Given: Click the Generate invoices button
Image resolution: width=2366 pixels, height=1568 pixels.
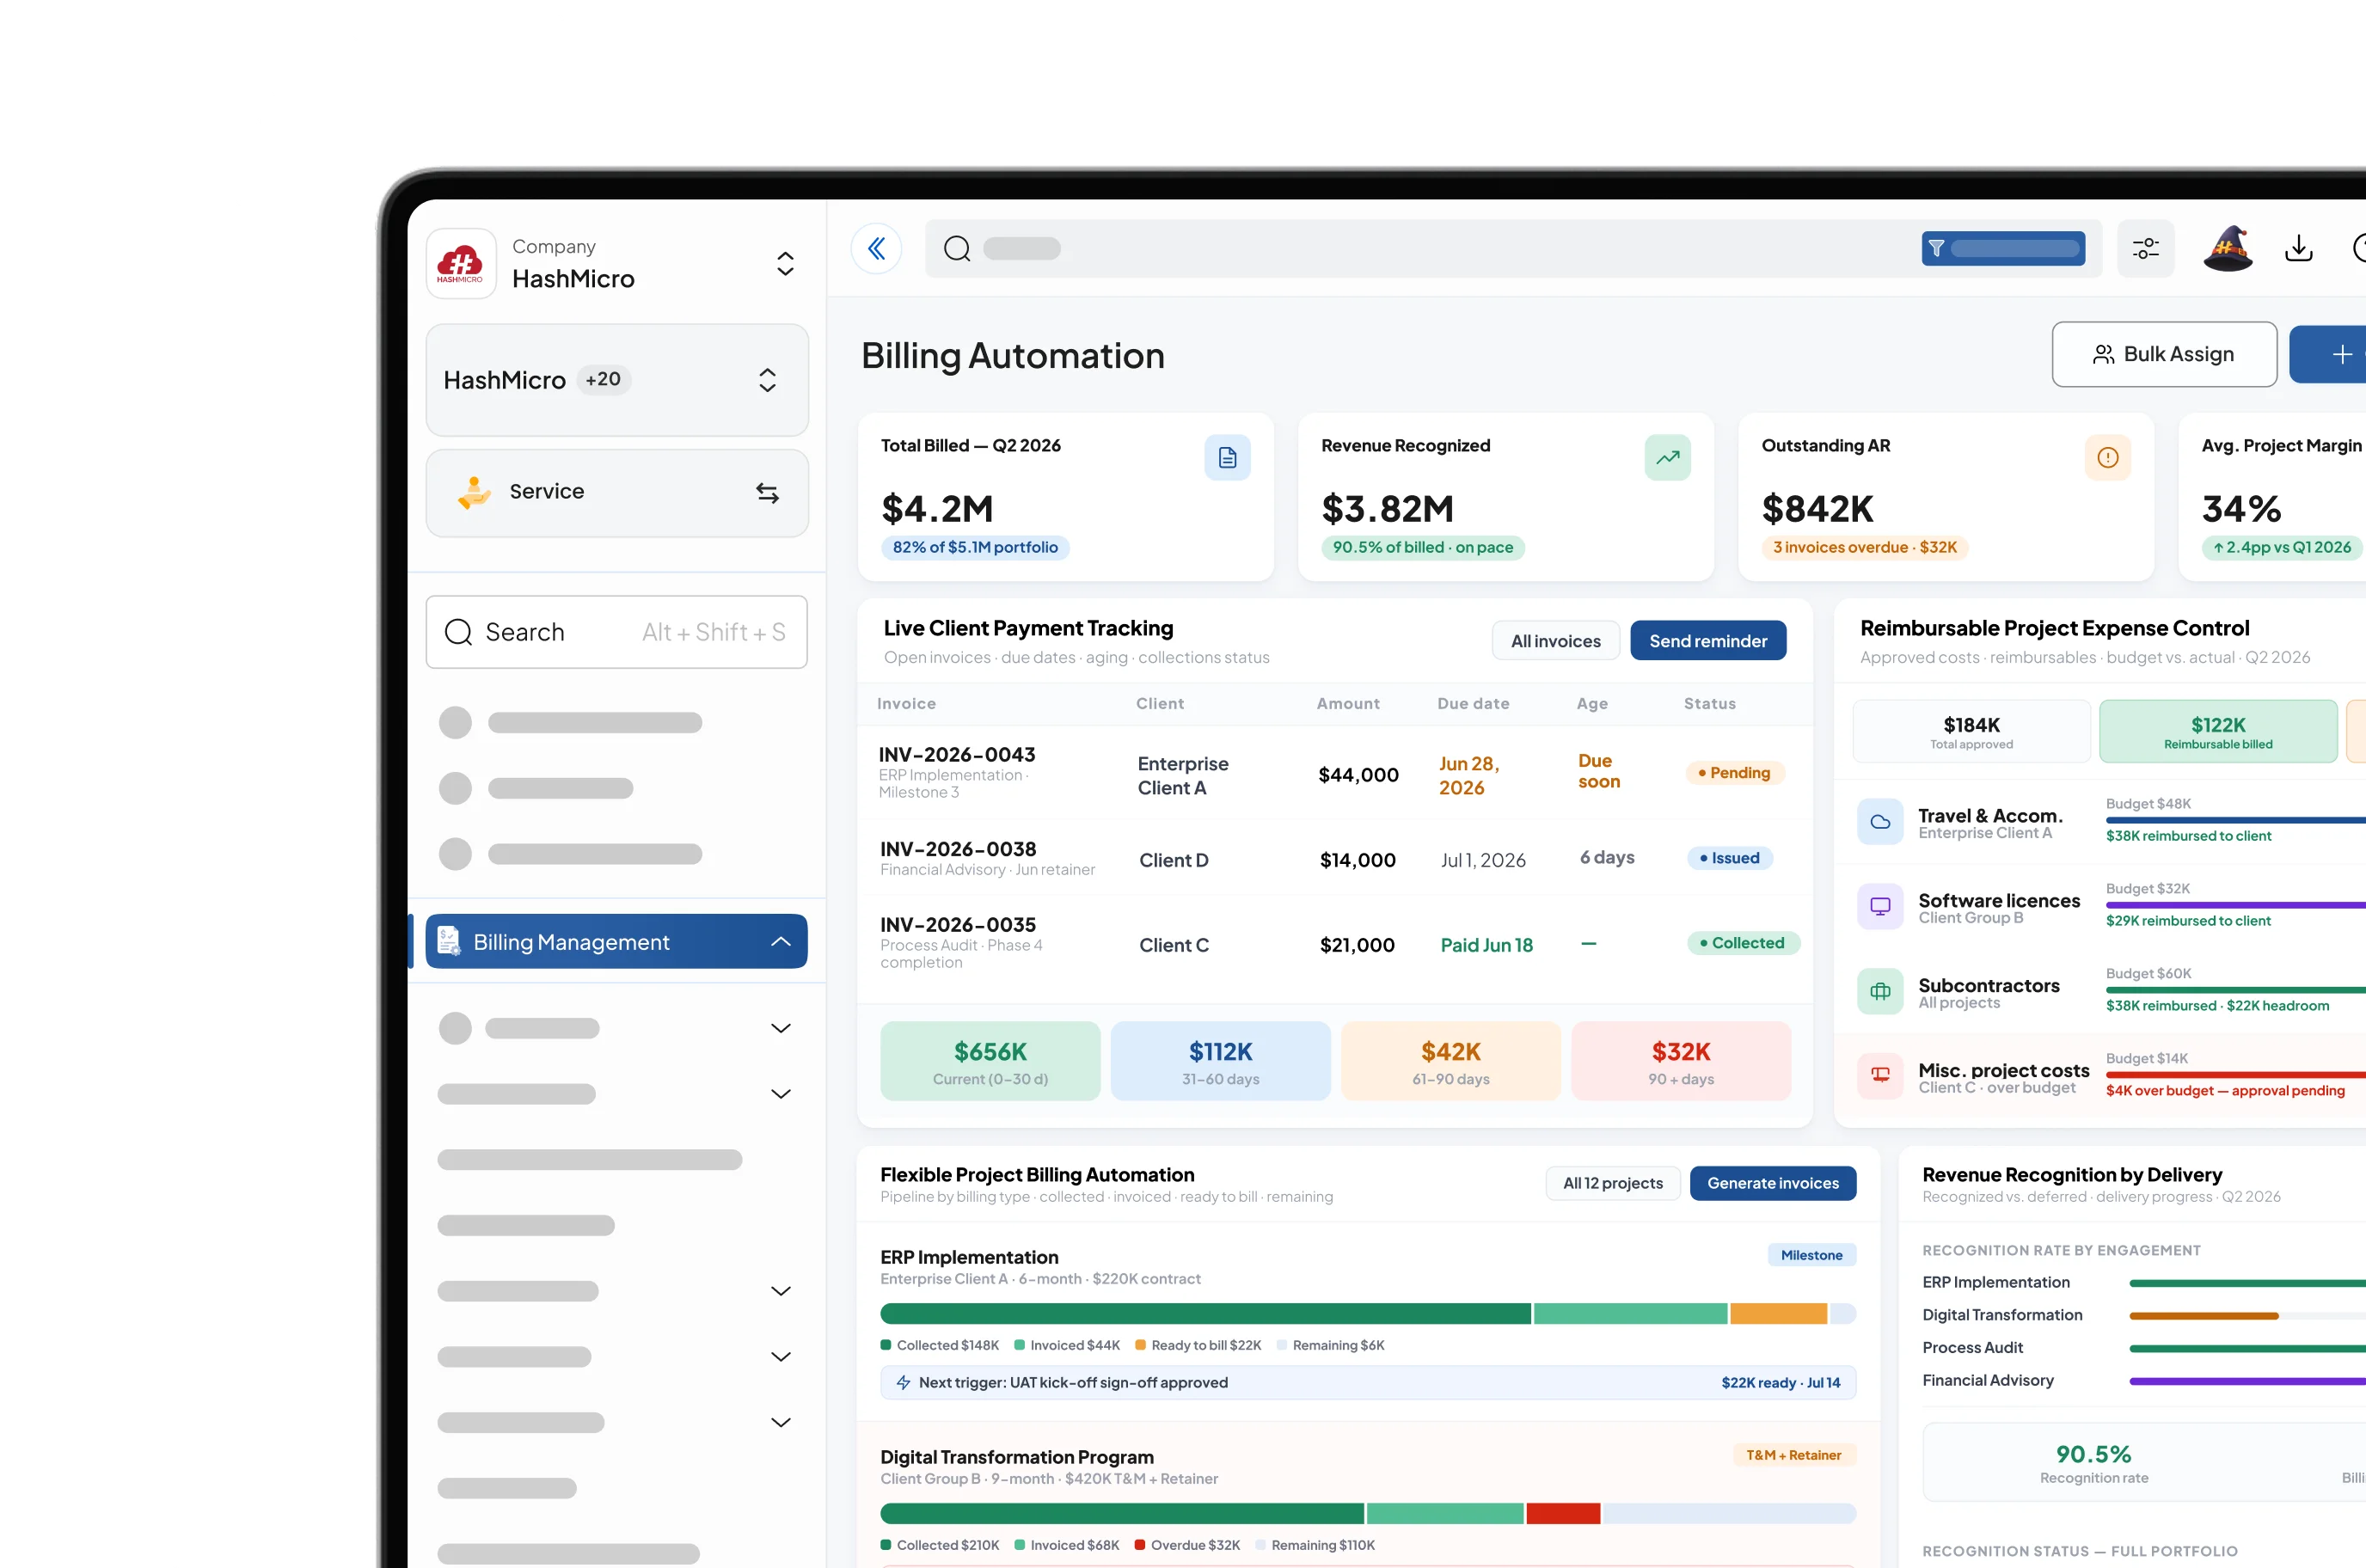Looking at the screenshot, I should [1772, 1183].
